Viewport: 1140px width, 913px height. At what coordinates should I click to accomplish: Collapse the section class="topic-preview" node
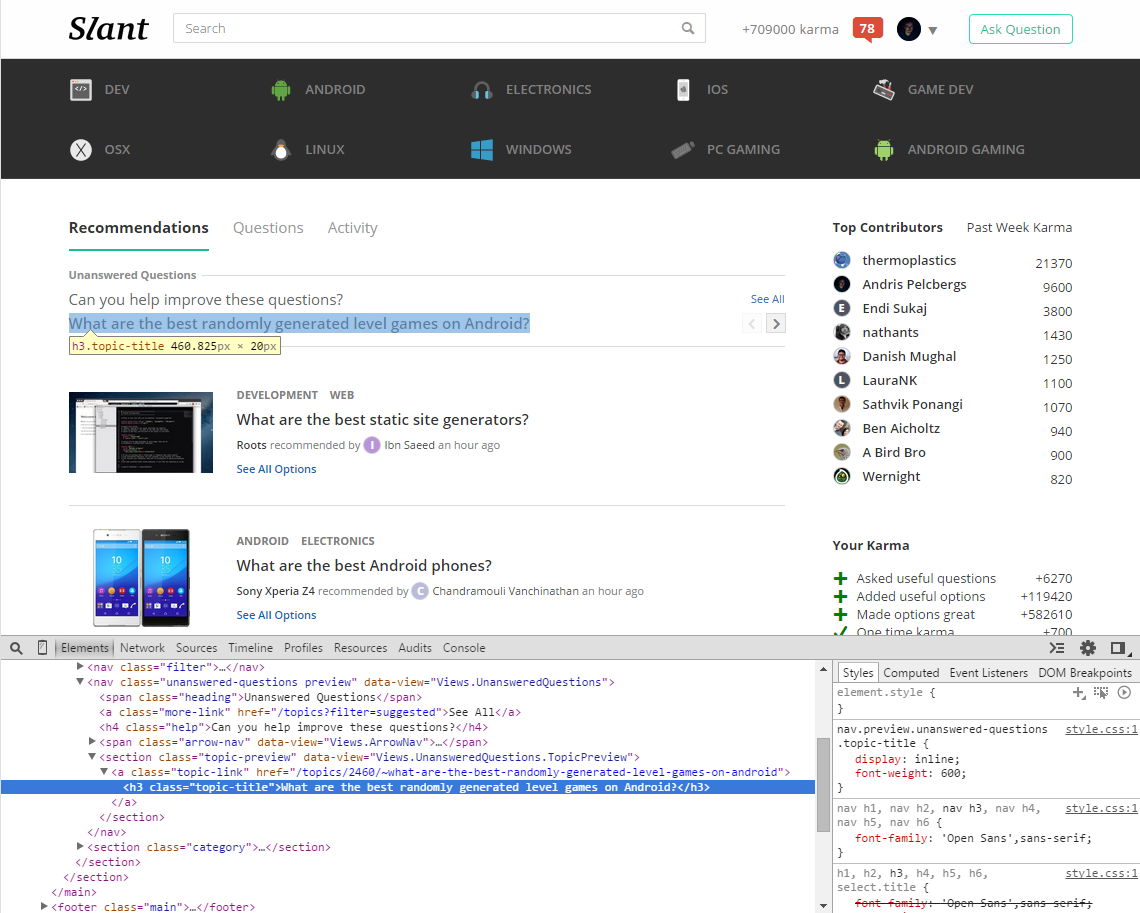pos(92,757)
